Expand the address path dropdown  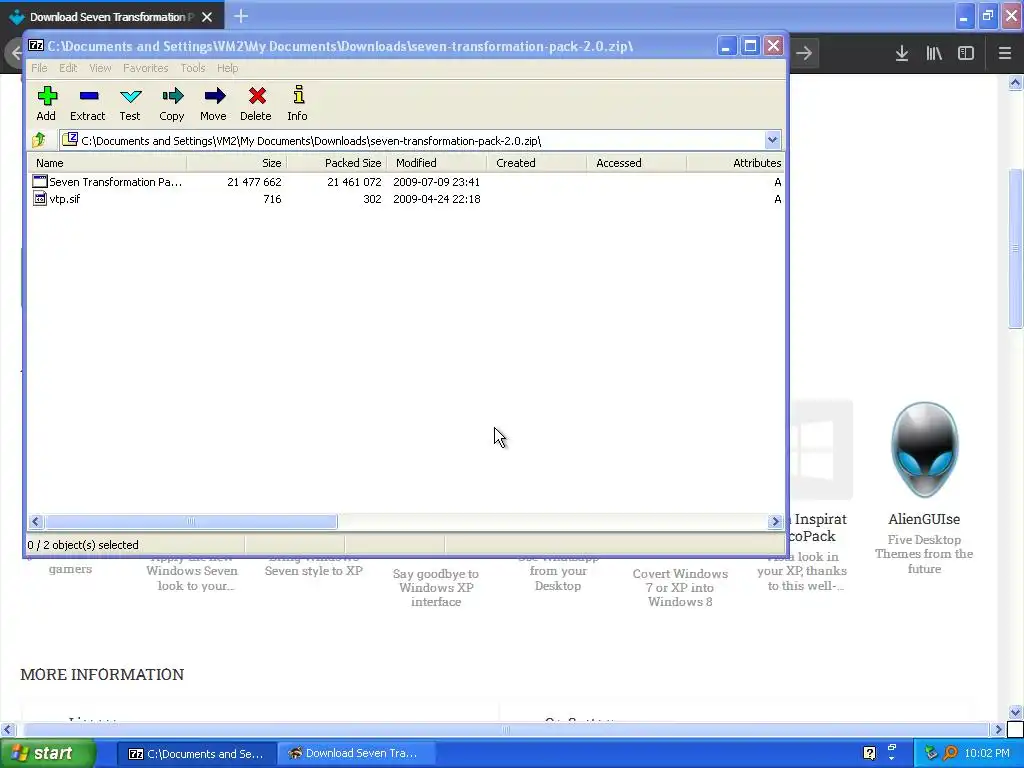coord(772,140)
